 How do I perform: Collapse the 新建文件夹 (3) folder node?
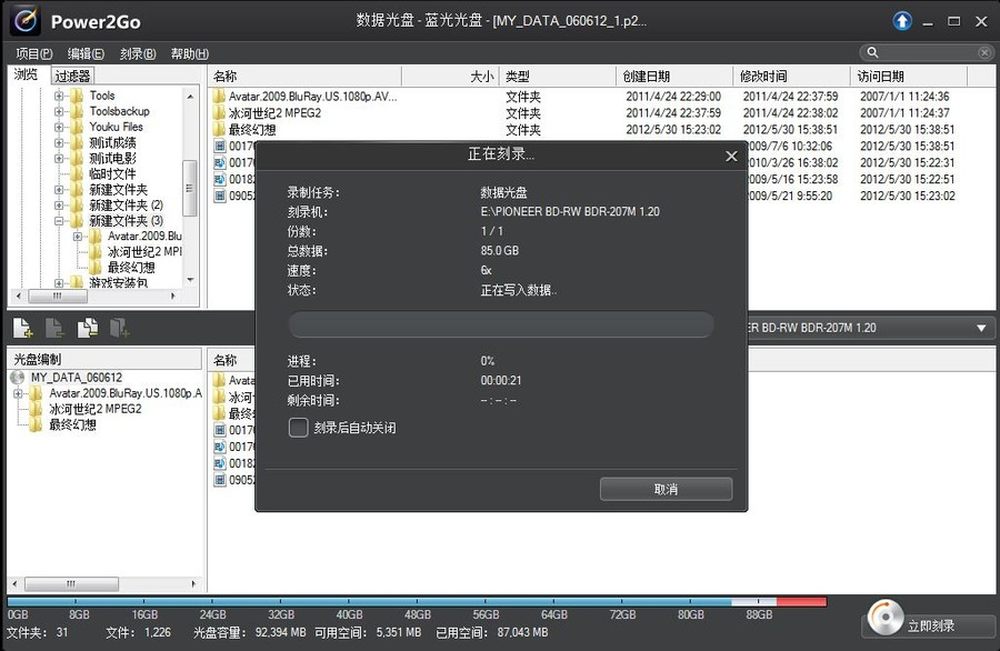pos(59,221)
